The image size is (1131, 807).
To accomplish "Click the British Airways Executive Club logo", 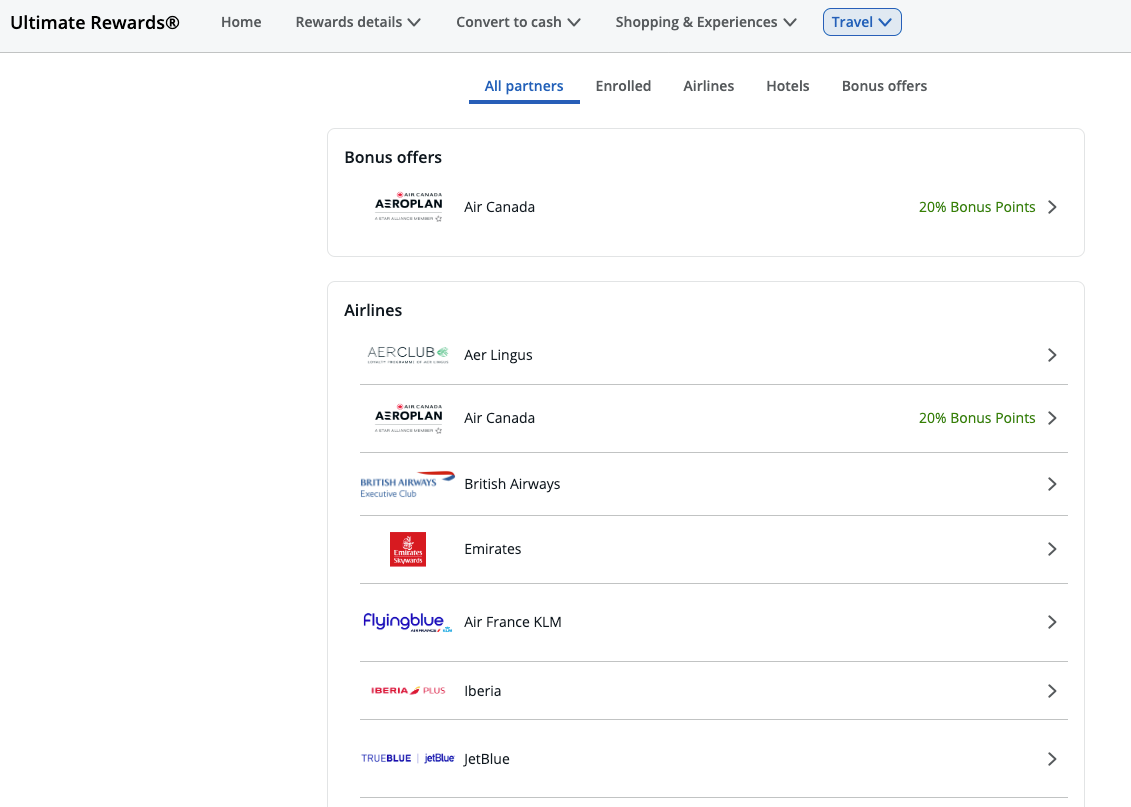I will (x=408, y=485).
